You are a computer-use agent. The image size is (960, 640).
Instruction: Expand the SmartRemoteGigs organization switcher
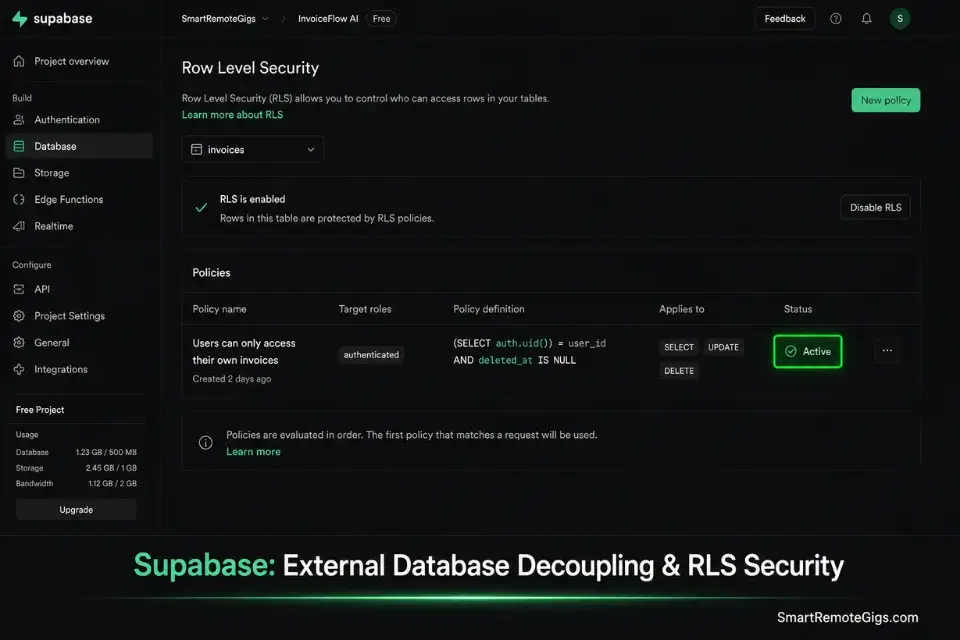[225, 18]
